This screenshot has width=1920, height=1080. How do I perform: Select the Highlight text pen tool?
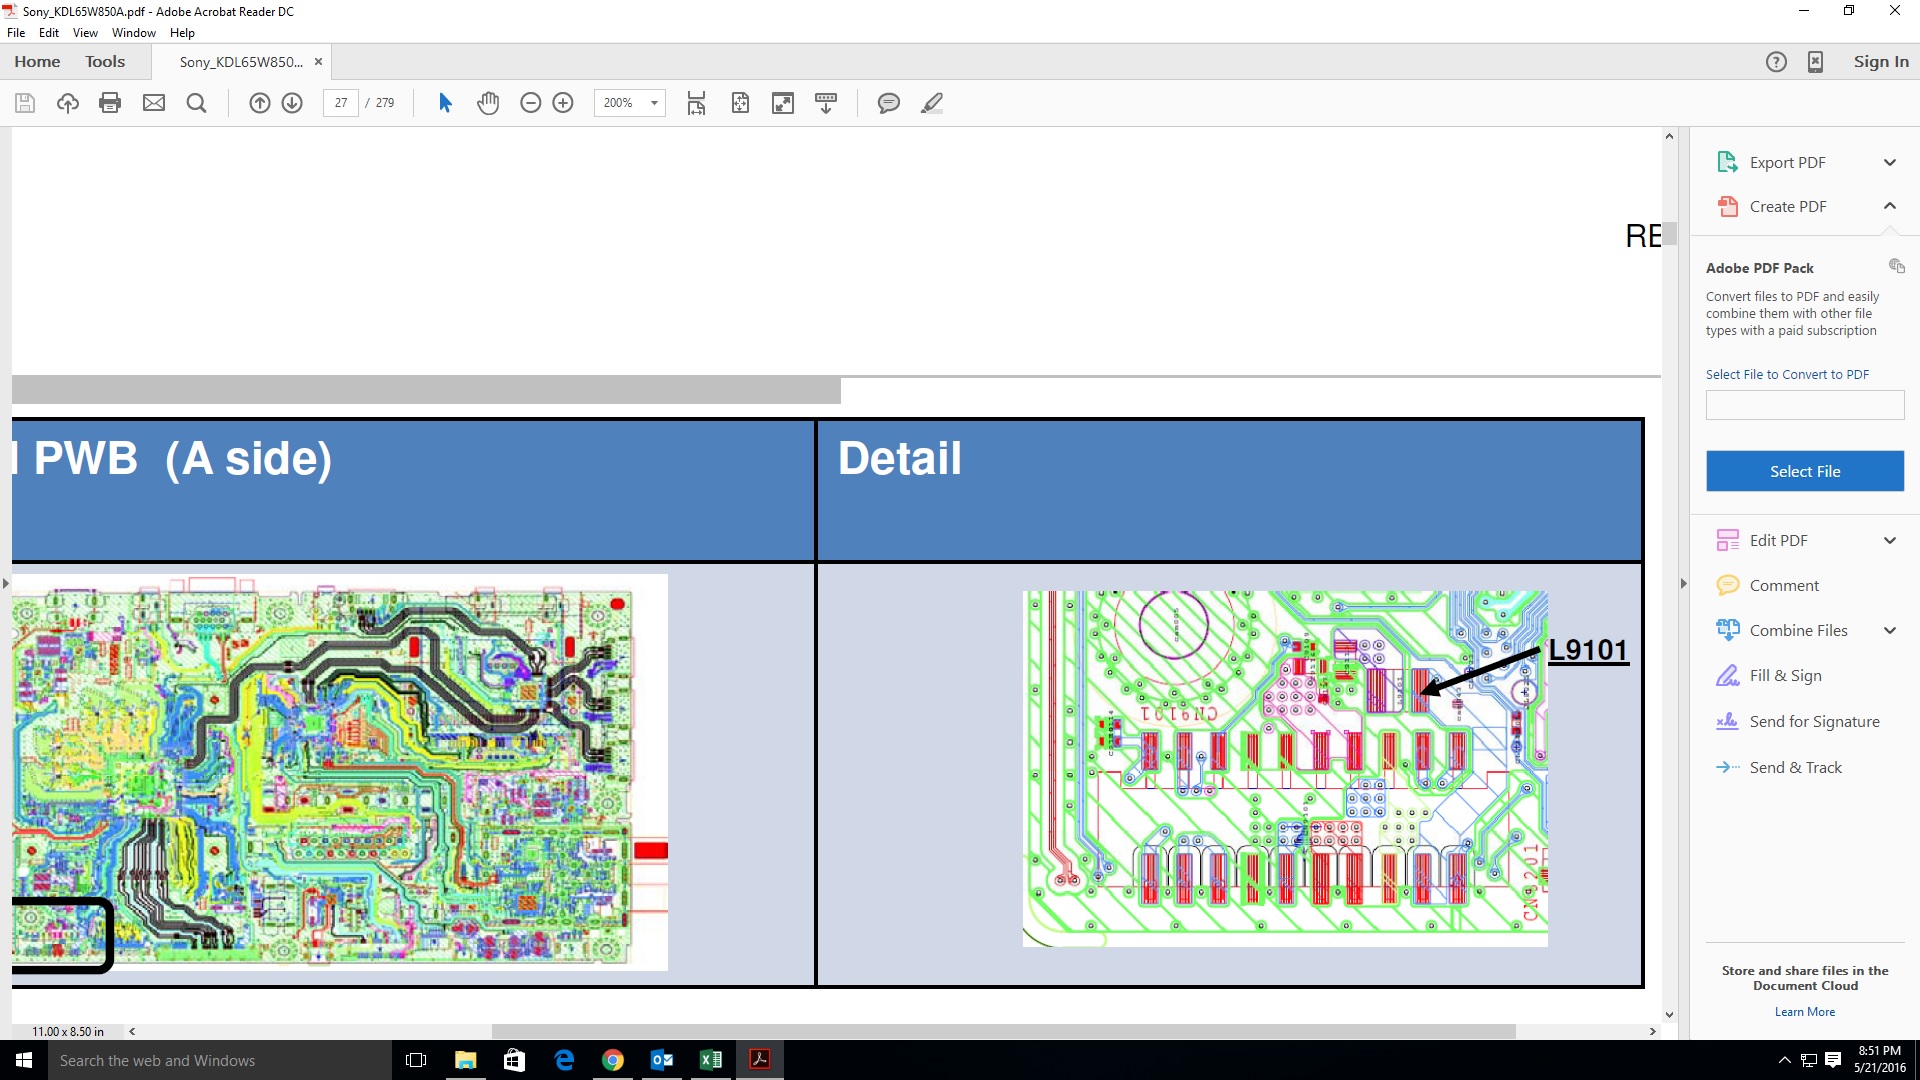pyautogui.click(x=932, y=103)
